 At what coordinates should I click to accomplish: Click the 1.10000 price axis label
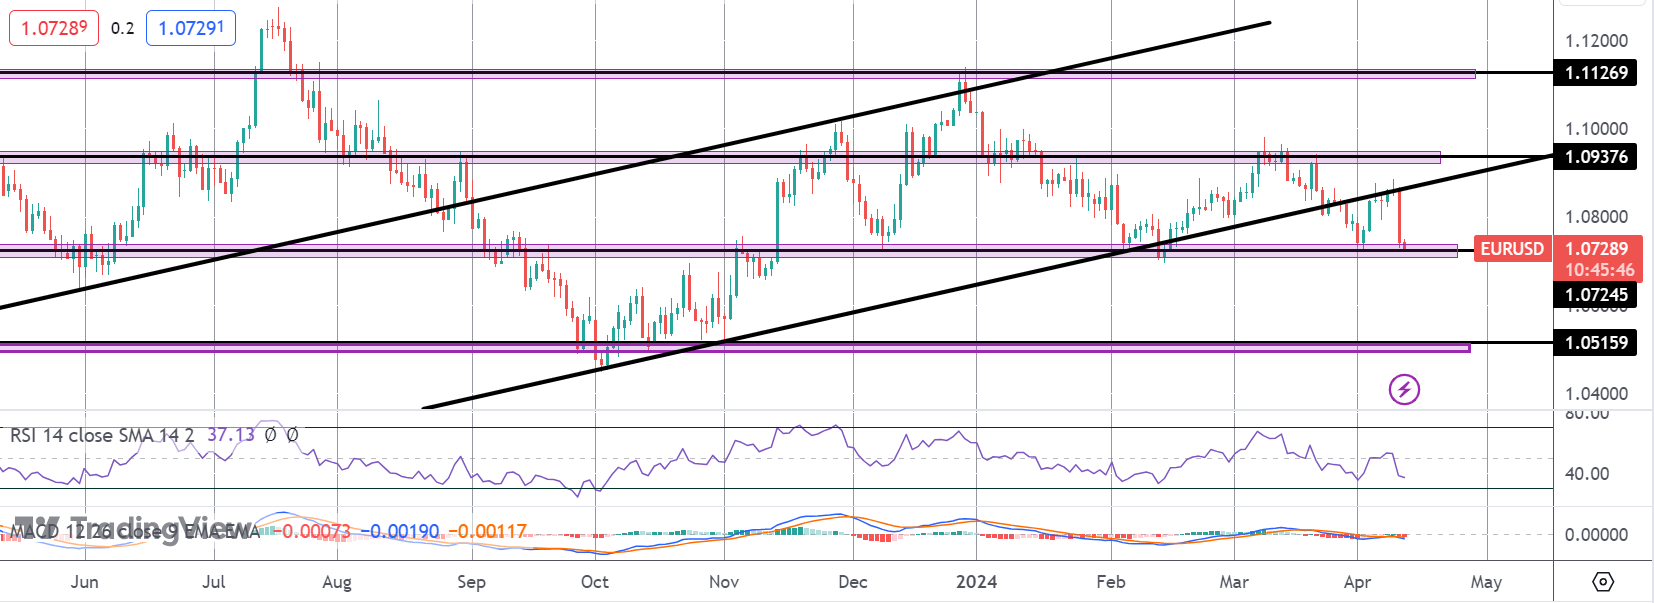coord(1596,129)
